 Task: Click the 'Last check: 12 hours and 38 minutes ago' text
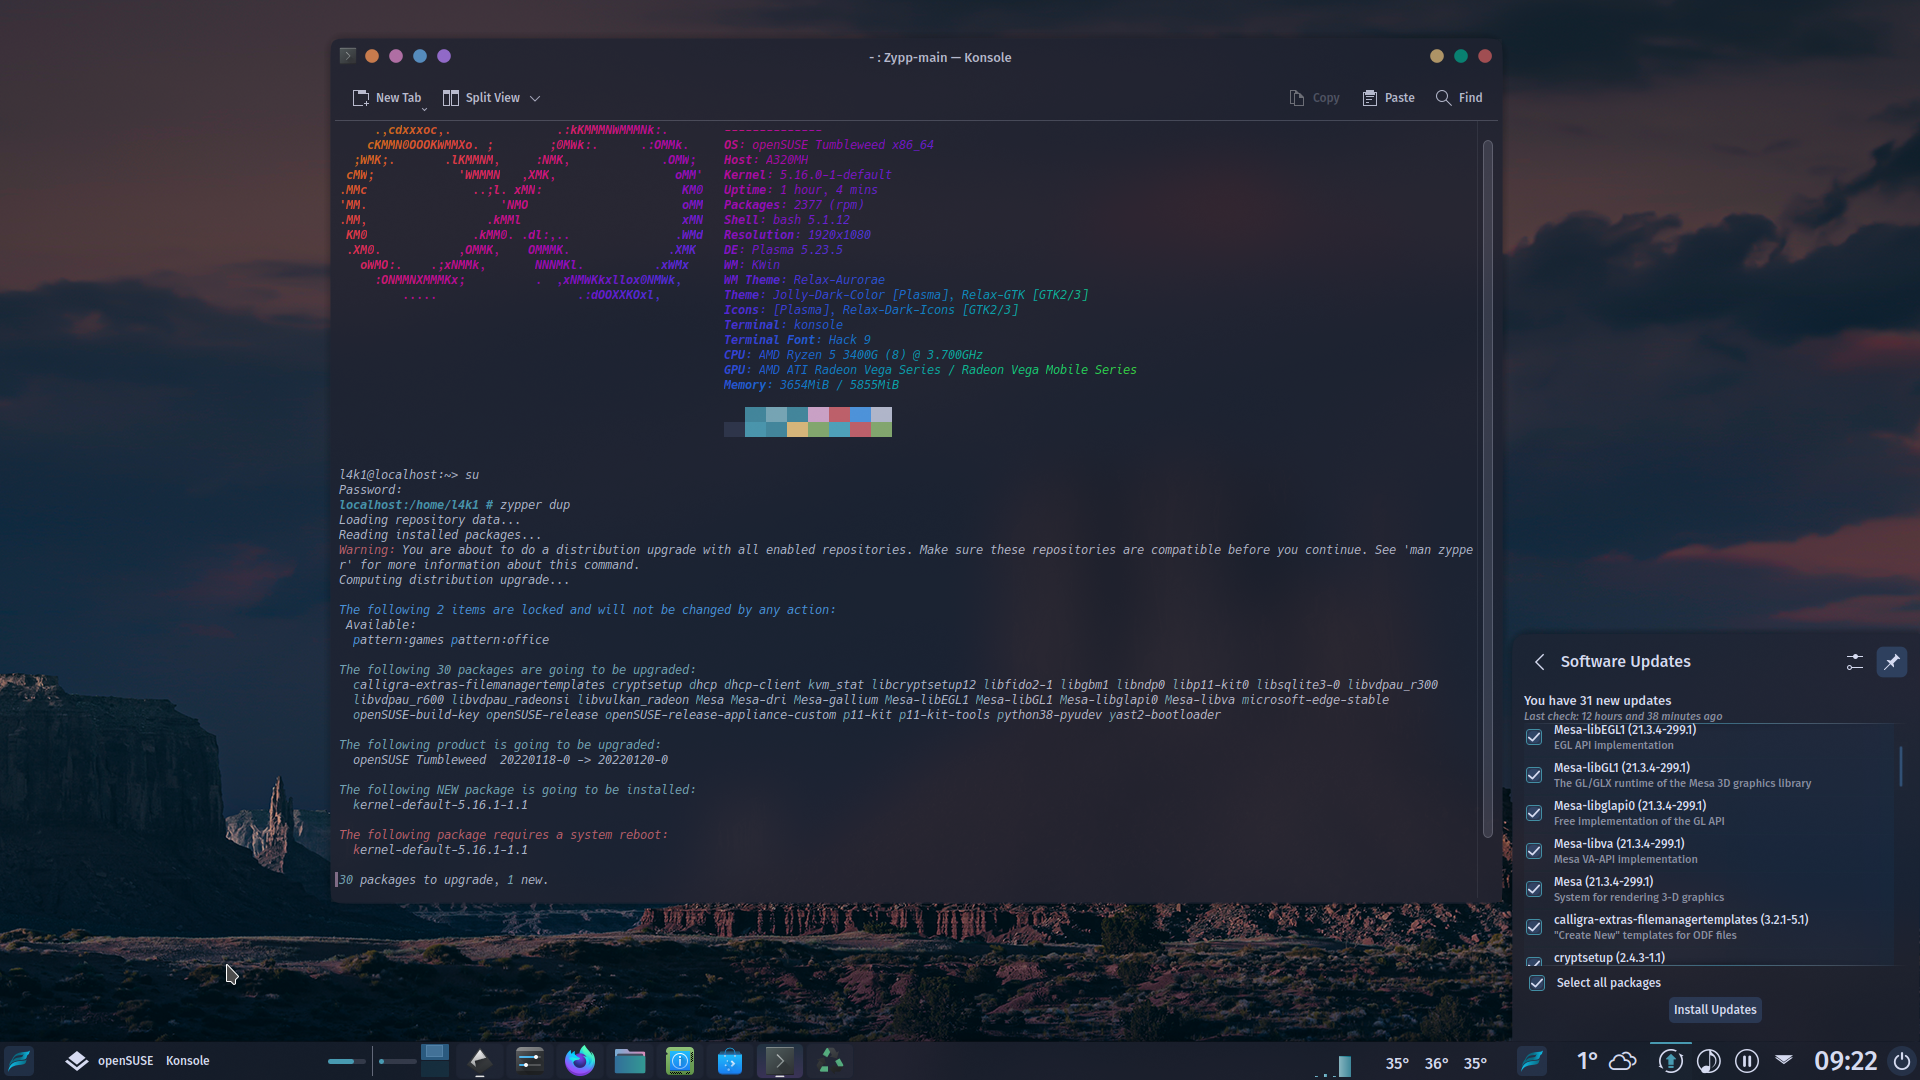pos(1622,716)
